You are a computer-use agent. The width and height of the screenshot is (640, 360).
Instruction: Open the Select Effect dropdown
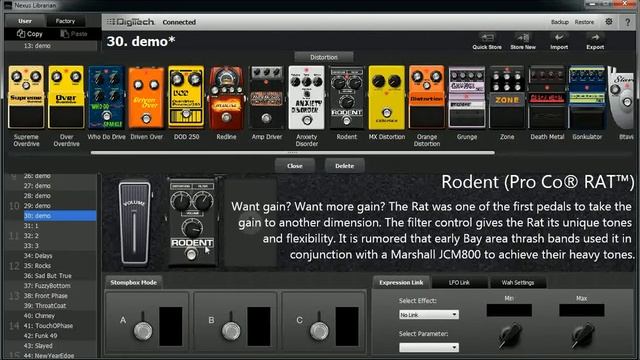[429, 315]
